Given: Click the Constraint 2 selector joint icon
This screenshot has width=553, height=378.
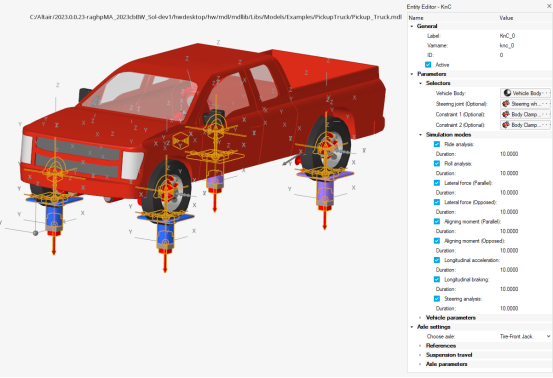Looking at the screenshot, I should pos(506,125).
